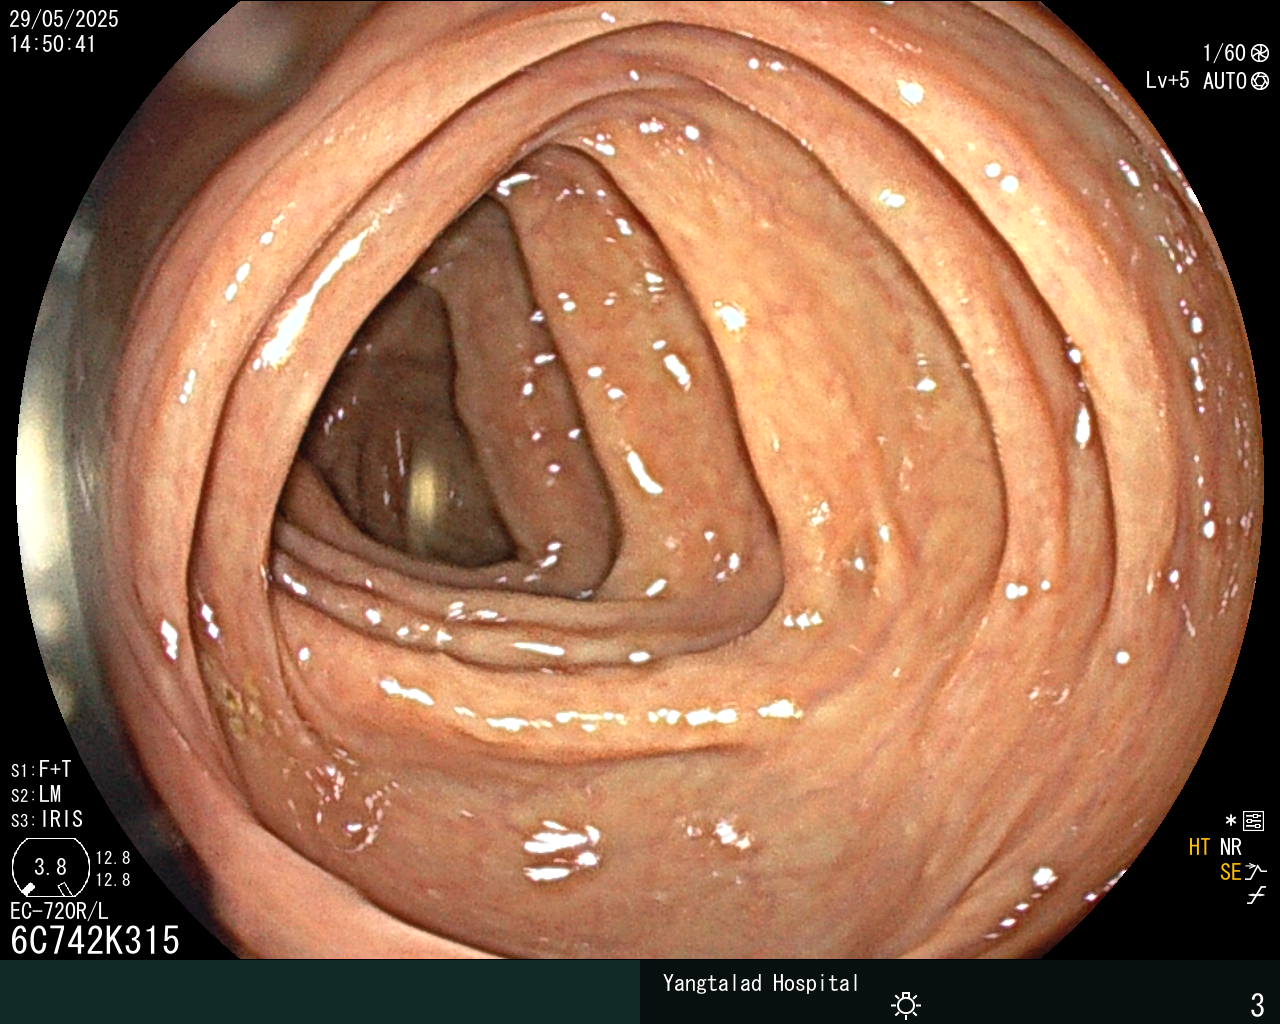Click the S3:IRIS switch assignment
The width and height of the screenshot is (1280, 1024).
pos(47,820)
